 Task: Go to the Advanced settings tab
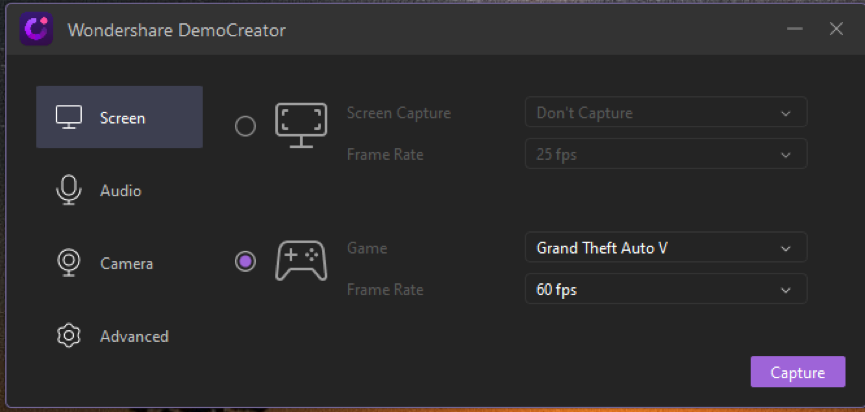pyautogui.click(x=119, y=336)
